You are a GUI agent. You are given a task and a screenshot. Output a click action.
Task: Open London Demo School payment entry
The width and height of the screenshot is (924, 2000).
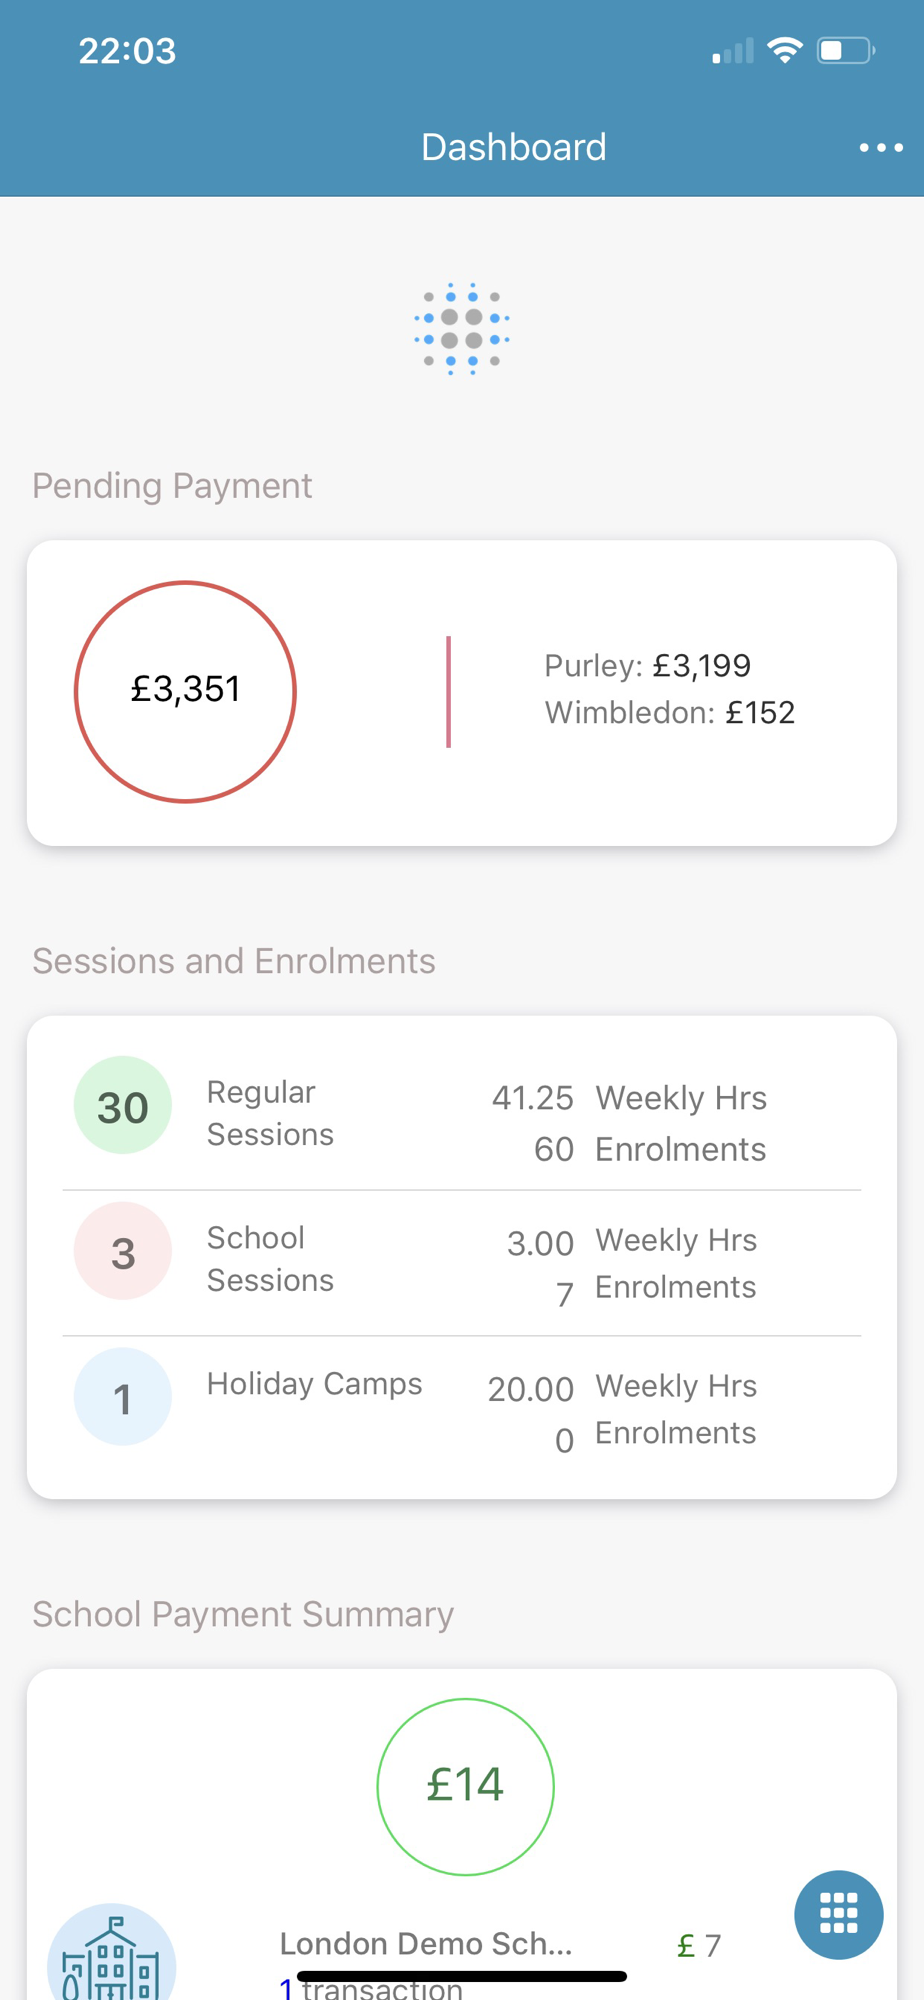426,1944
